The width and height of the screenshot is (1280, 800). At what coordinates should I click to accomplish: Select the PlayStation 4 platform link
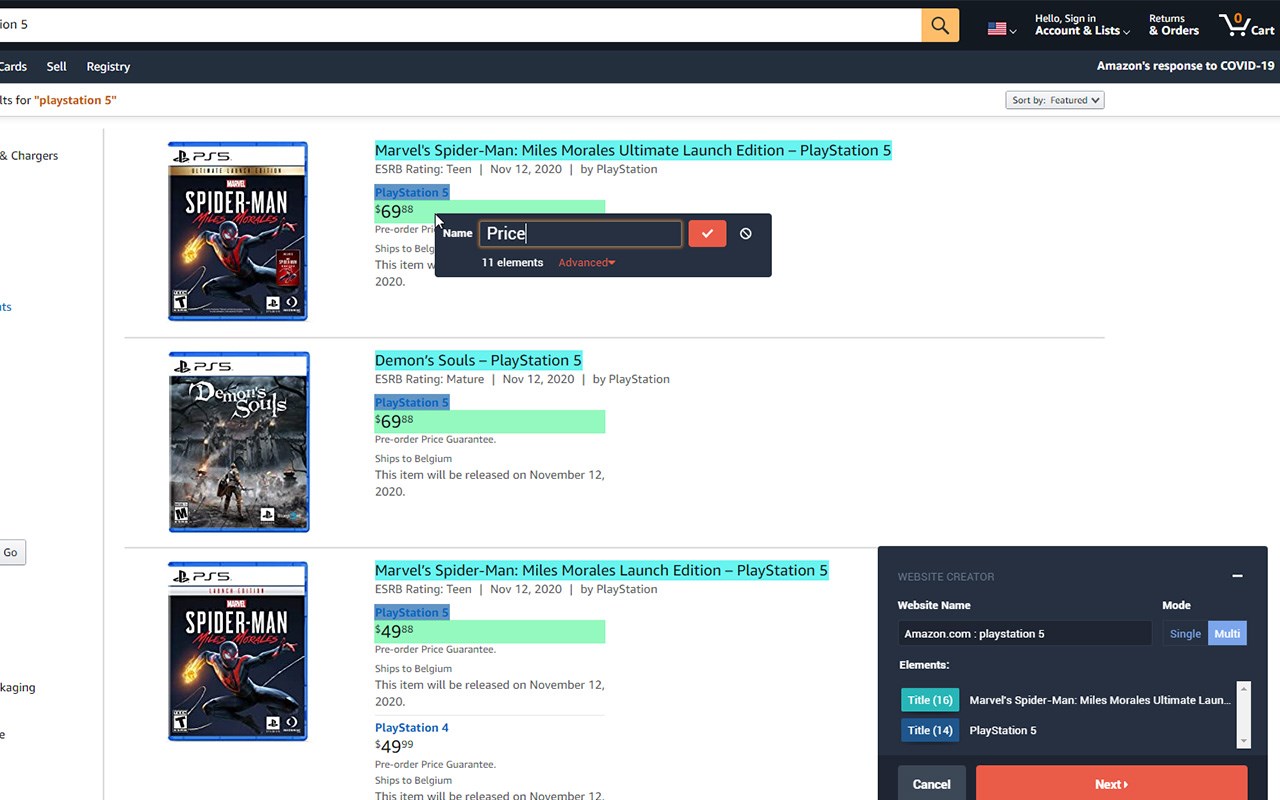412,727
